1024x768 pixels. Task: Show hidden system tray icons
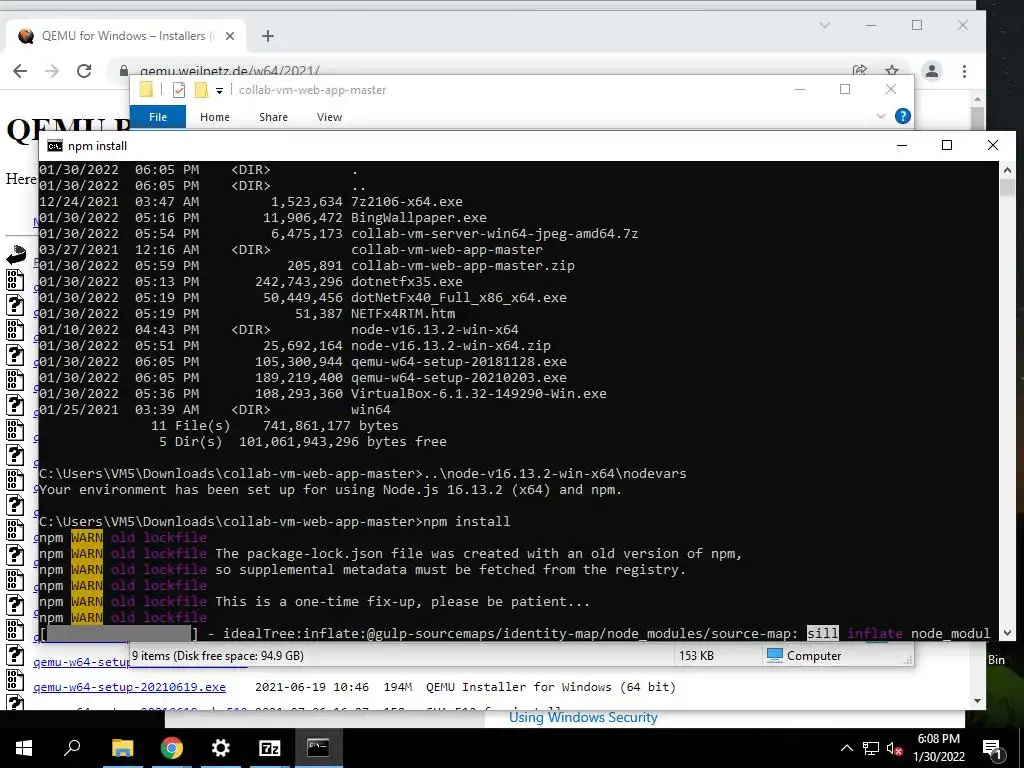coord(846,748)
